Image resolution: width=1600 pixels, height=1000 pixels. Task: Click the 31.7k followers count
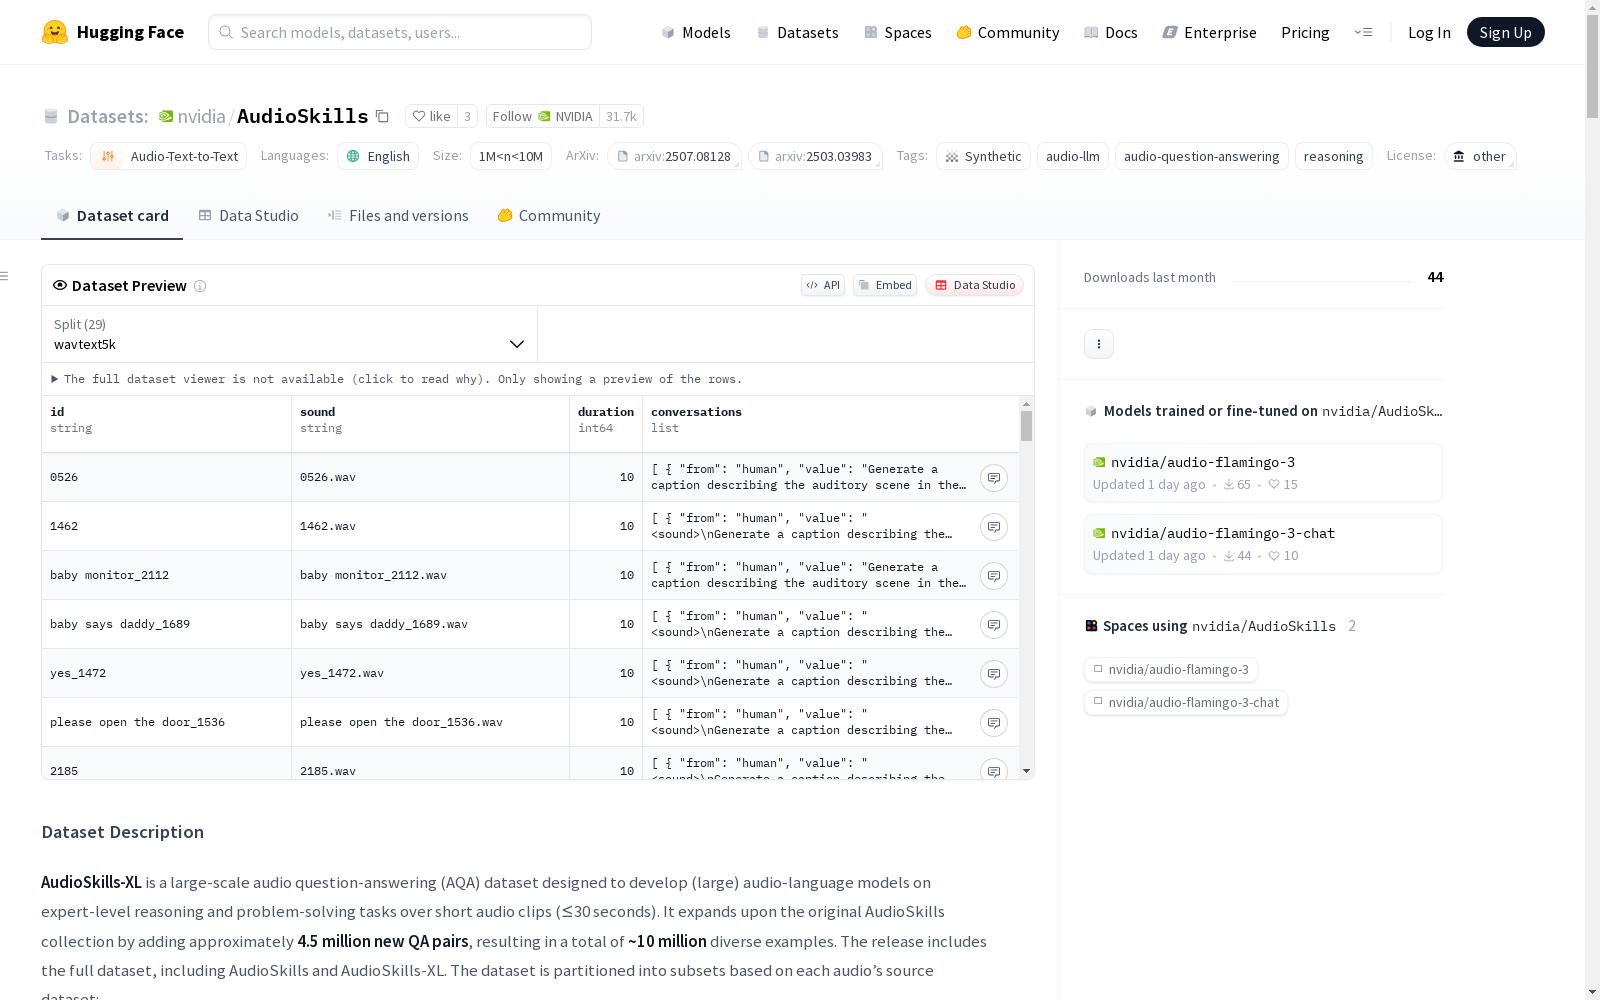coord(621,116)
